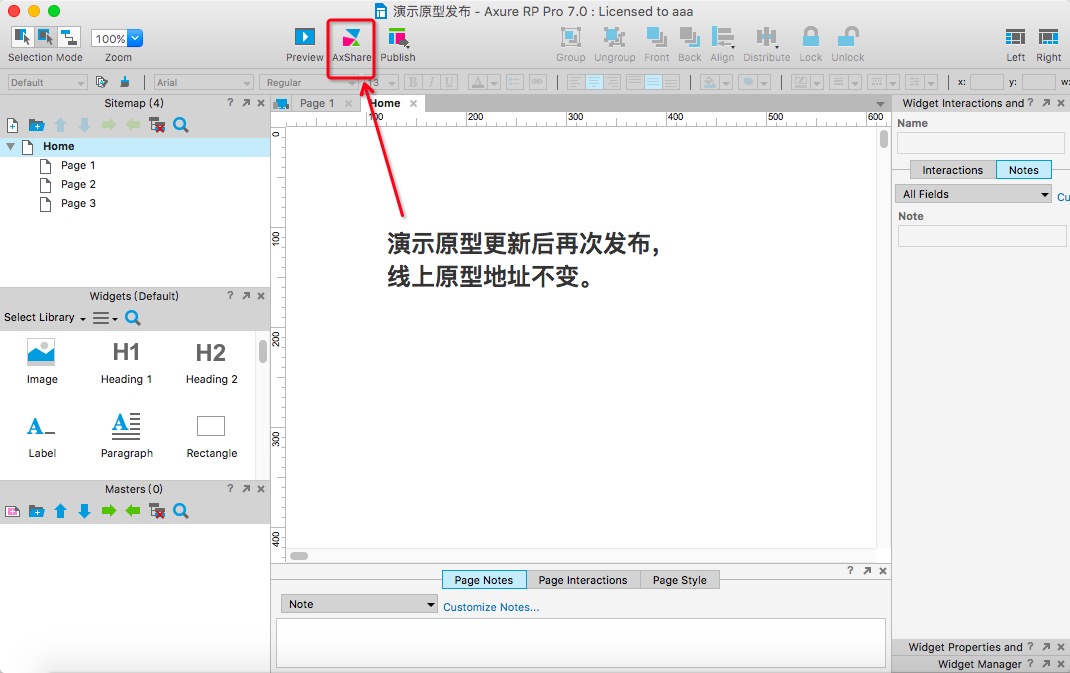
Task: Open AxShare from the toolbar
Action: (x=351, y=38)
